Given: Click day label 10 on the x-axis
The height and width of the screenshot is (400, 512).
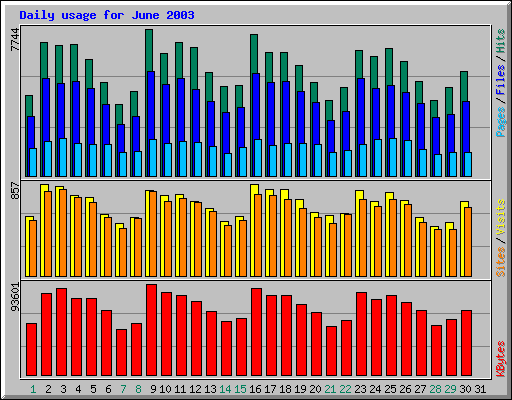Looking at the screenshot, I should [x=165, y=389].
